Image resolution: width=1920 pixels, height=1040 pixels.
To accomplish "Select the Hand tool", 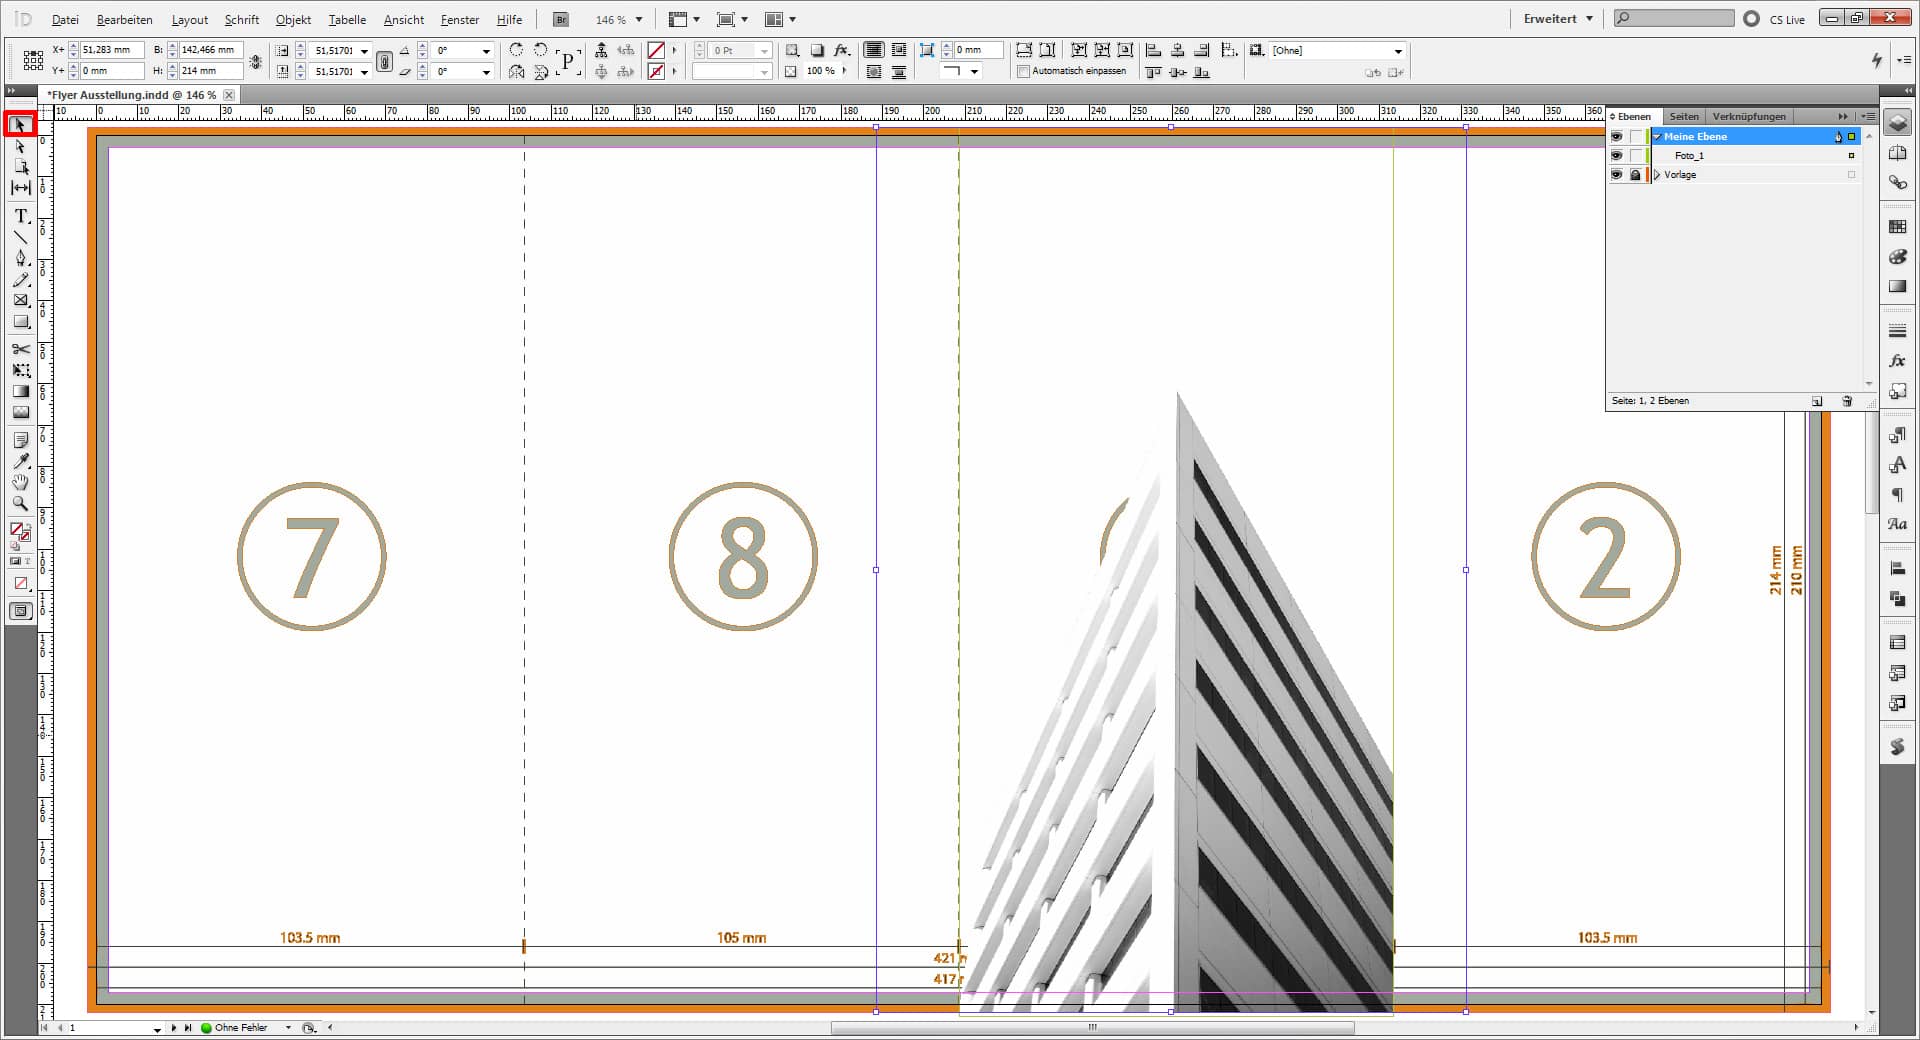I will coord(21,482).
